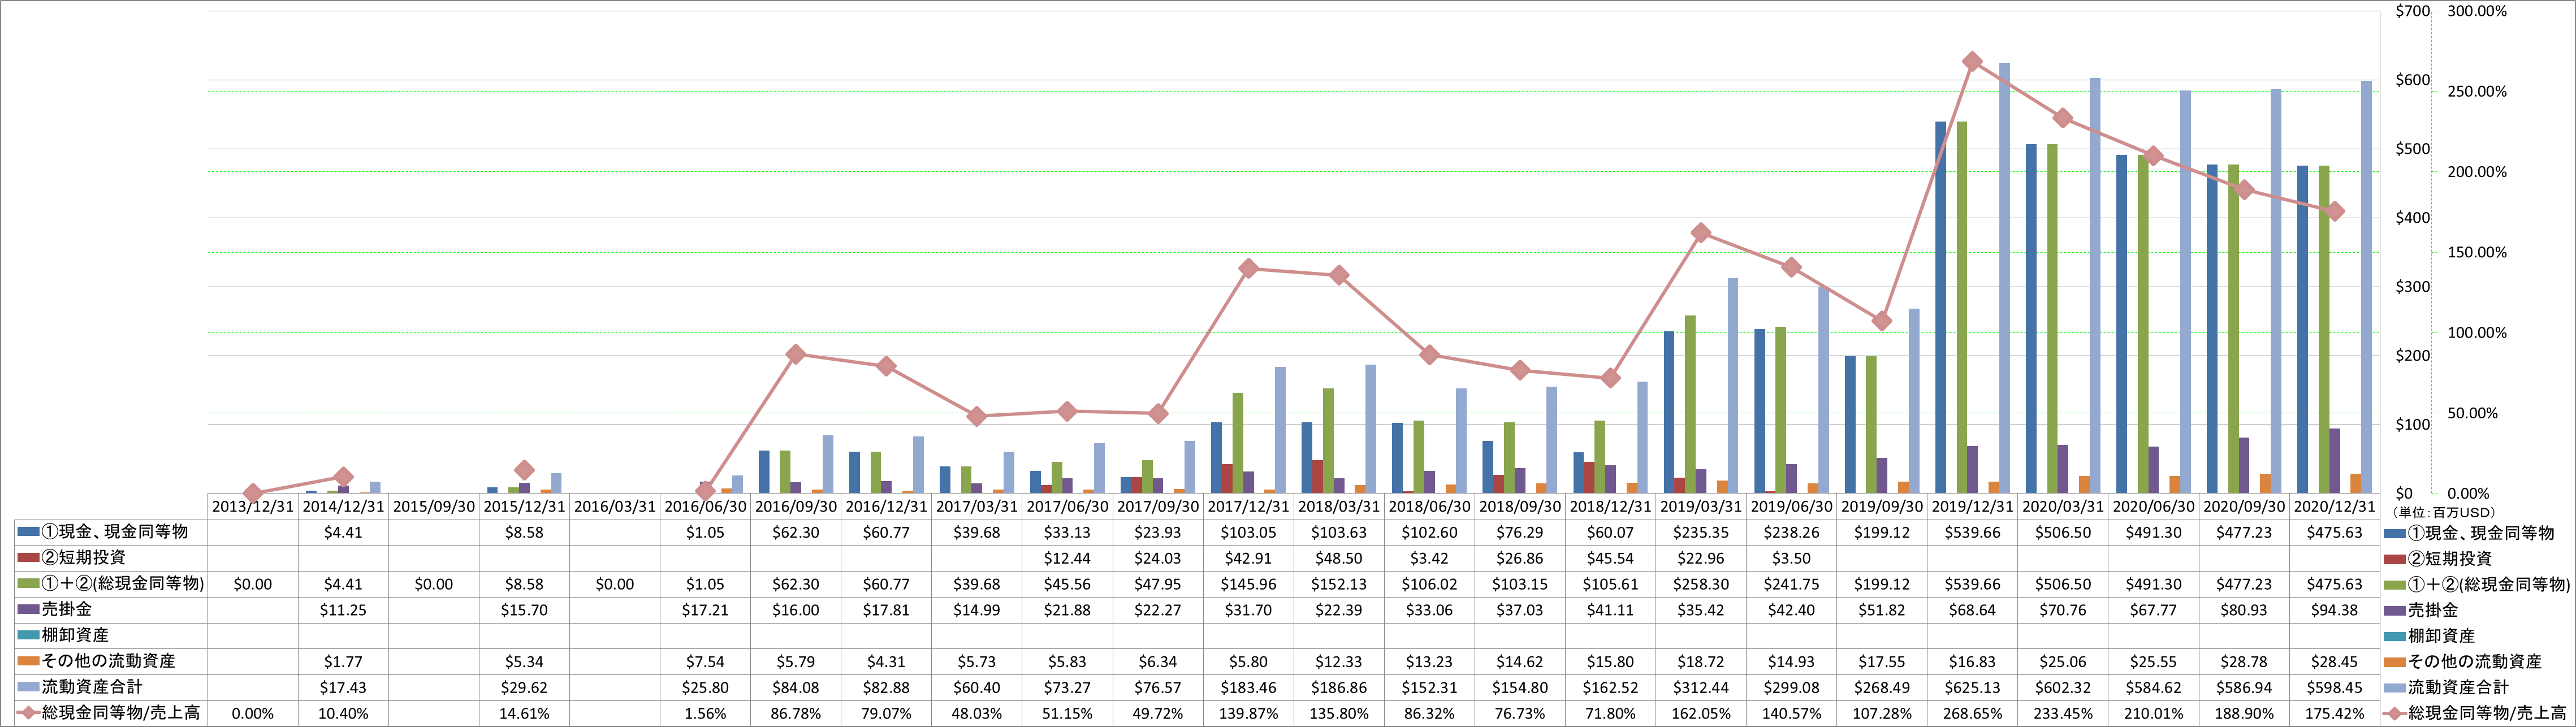Screen dimensions: 2576x727
Task: Click the date label 2017/06/30
Action: click(x=1067, y=507)
